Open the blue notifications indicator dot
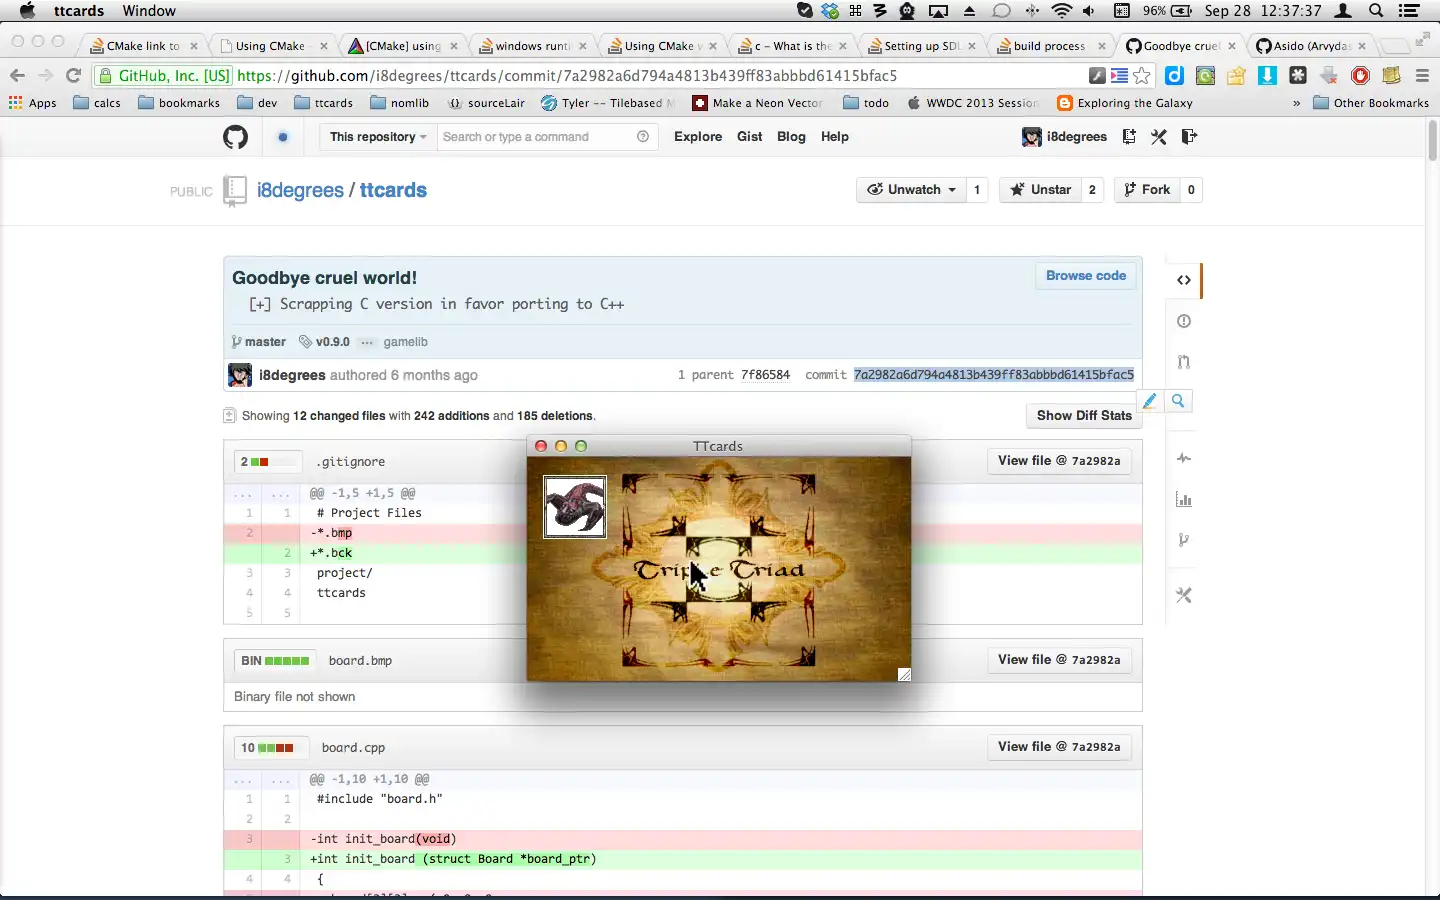The width and height of the screenshot is (1440, 900). [x=283, y=137]
